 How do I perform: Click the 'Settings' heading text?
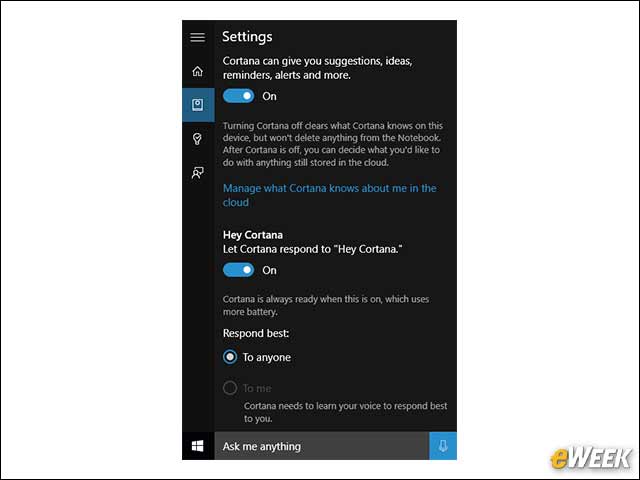[247, 37]
